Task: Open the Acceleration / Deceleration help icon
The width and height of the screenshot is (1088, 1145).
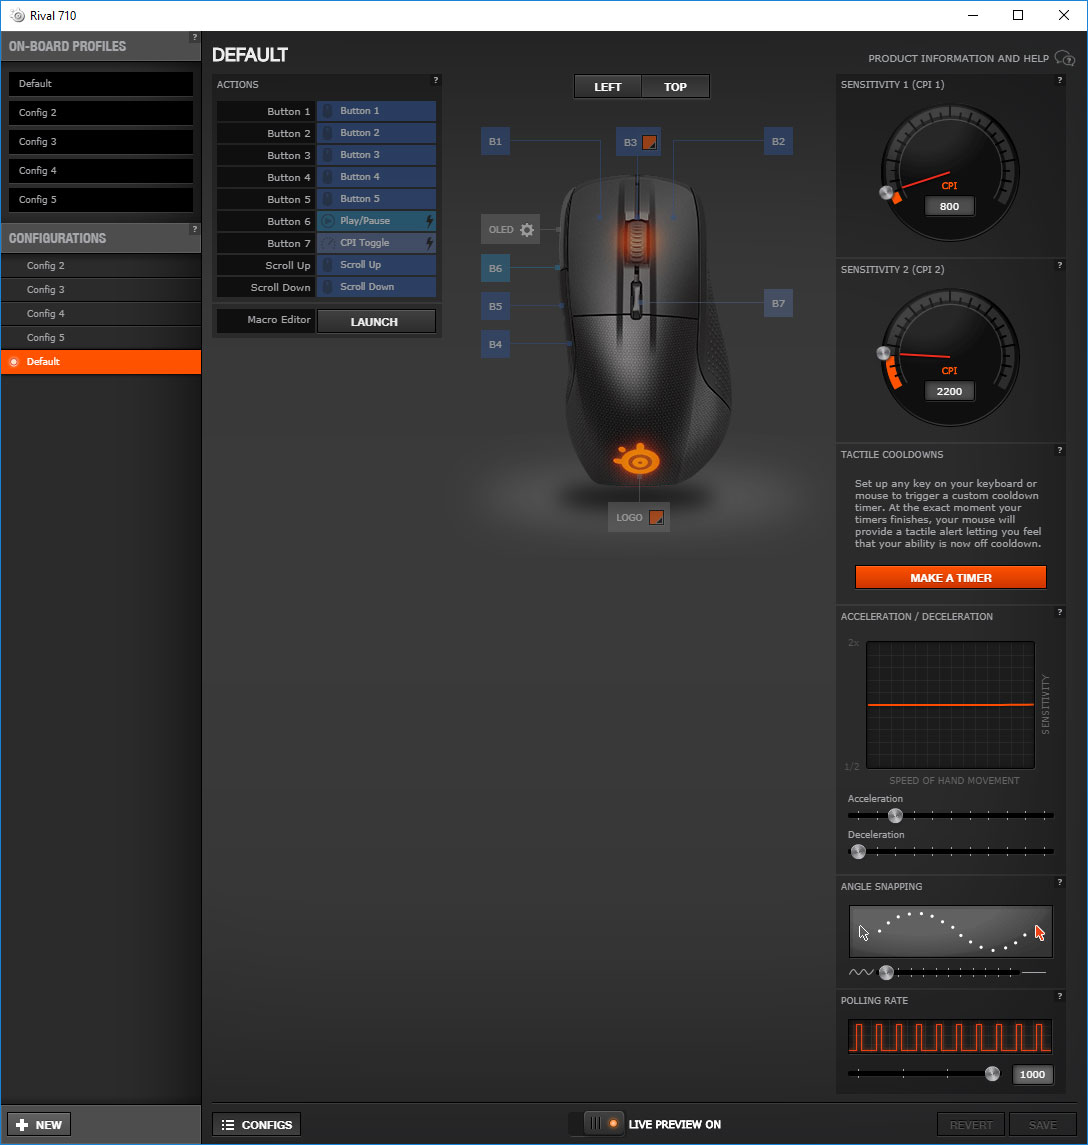Action: tap(1060, 612)
